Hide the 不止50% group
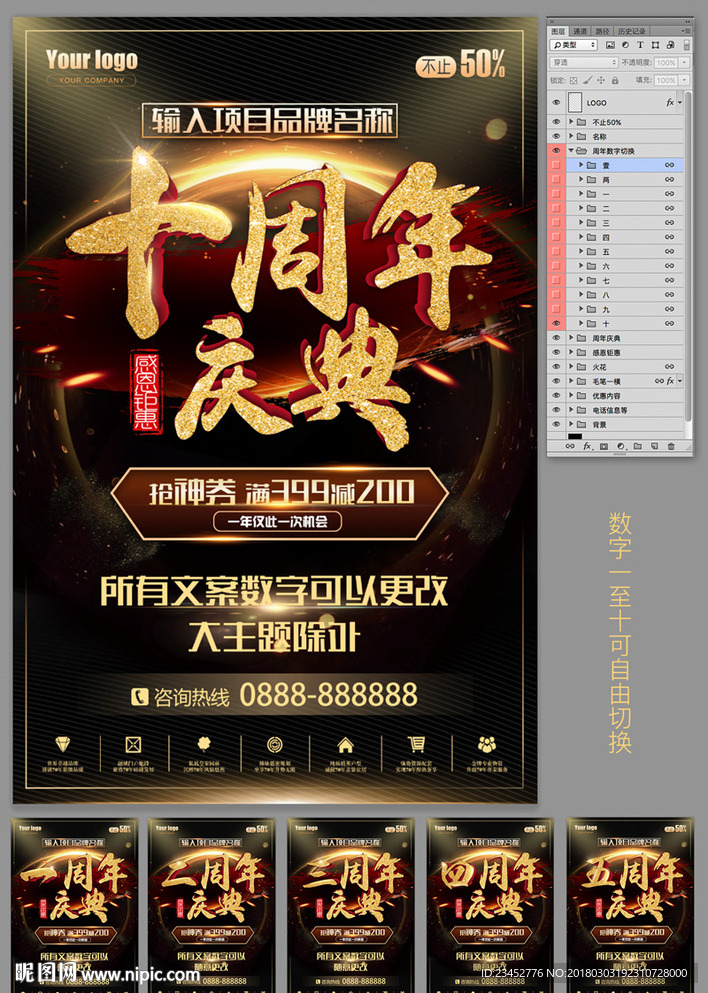This screenshot has height=993, width=708. [x=557, y=122]
